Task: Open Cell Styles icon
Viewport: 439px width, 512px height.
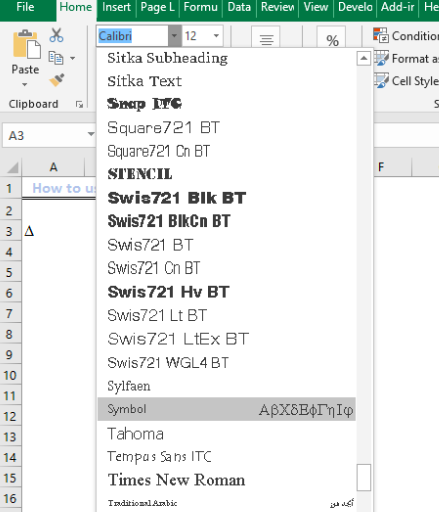Action: coord(381,81)
